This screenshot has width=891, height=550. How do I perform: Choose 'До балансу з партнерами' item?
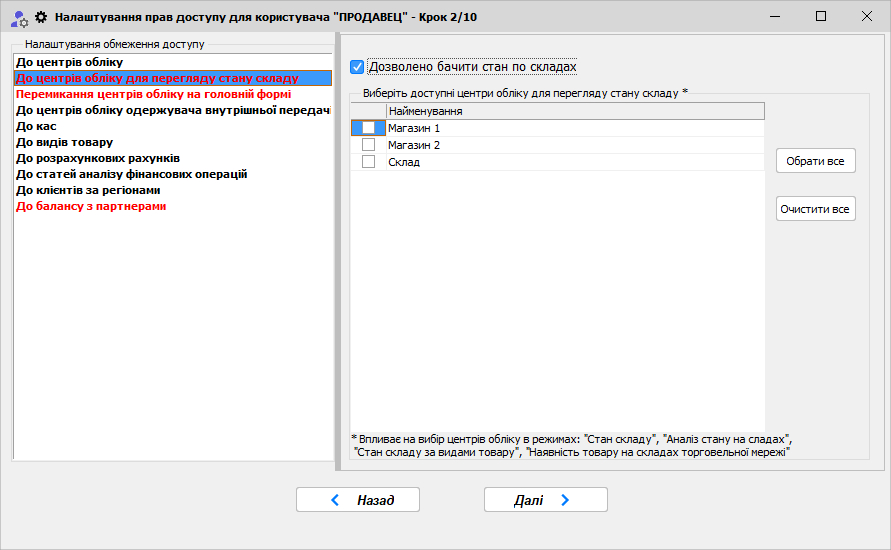click(90, 206)
